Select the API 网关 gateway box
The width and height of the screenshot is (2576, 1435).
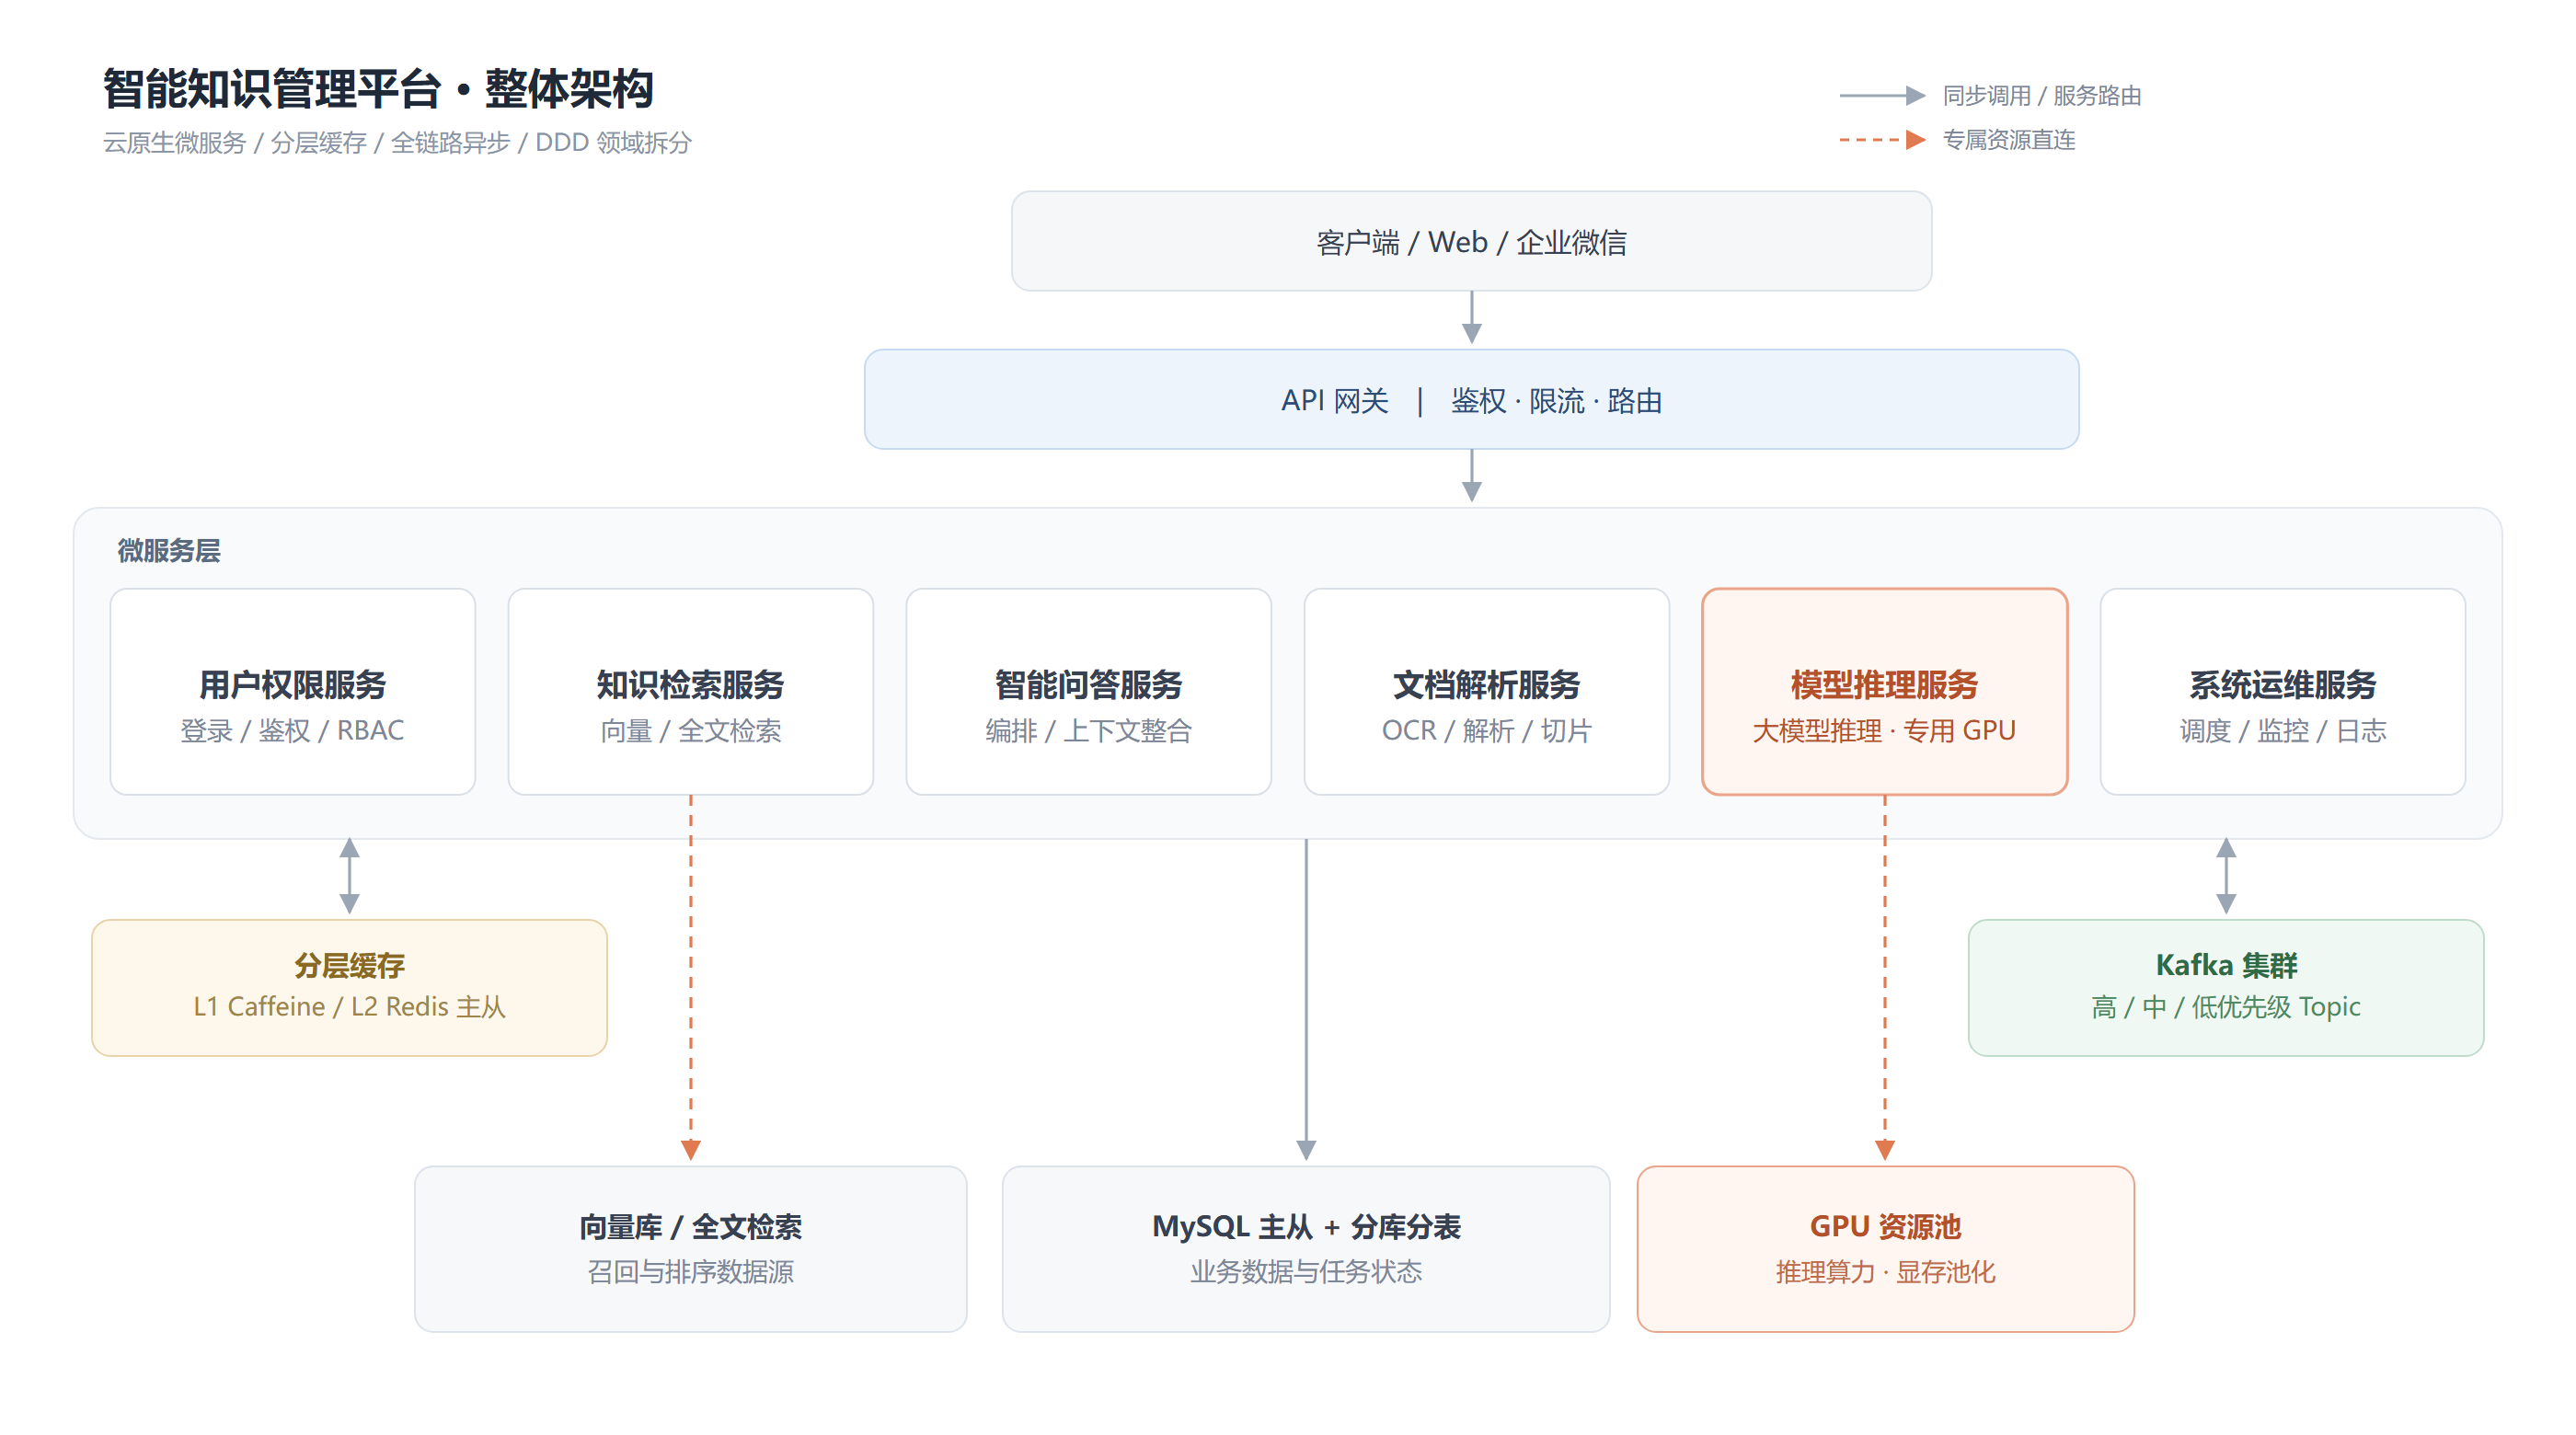[x=1471, y=399]
